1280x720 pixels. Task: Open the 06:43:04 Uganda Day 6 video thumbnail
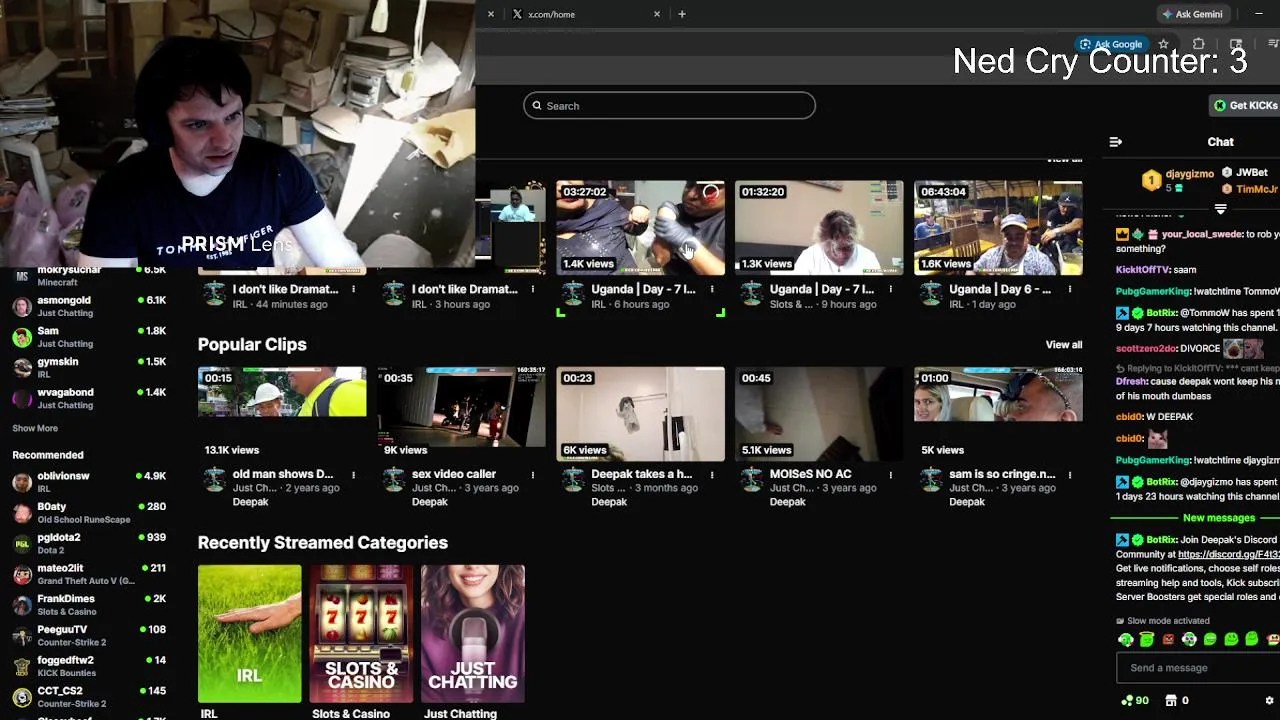[x=998, y=227]
